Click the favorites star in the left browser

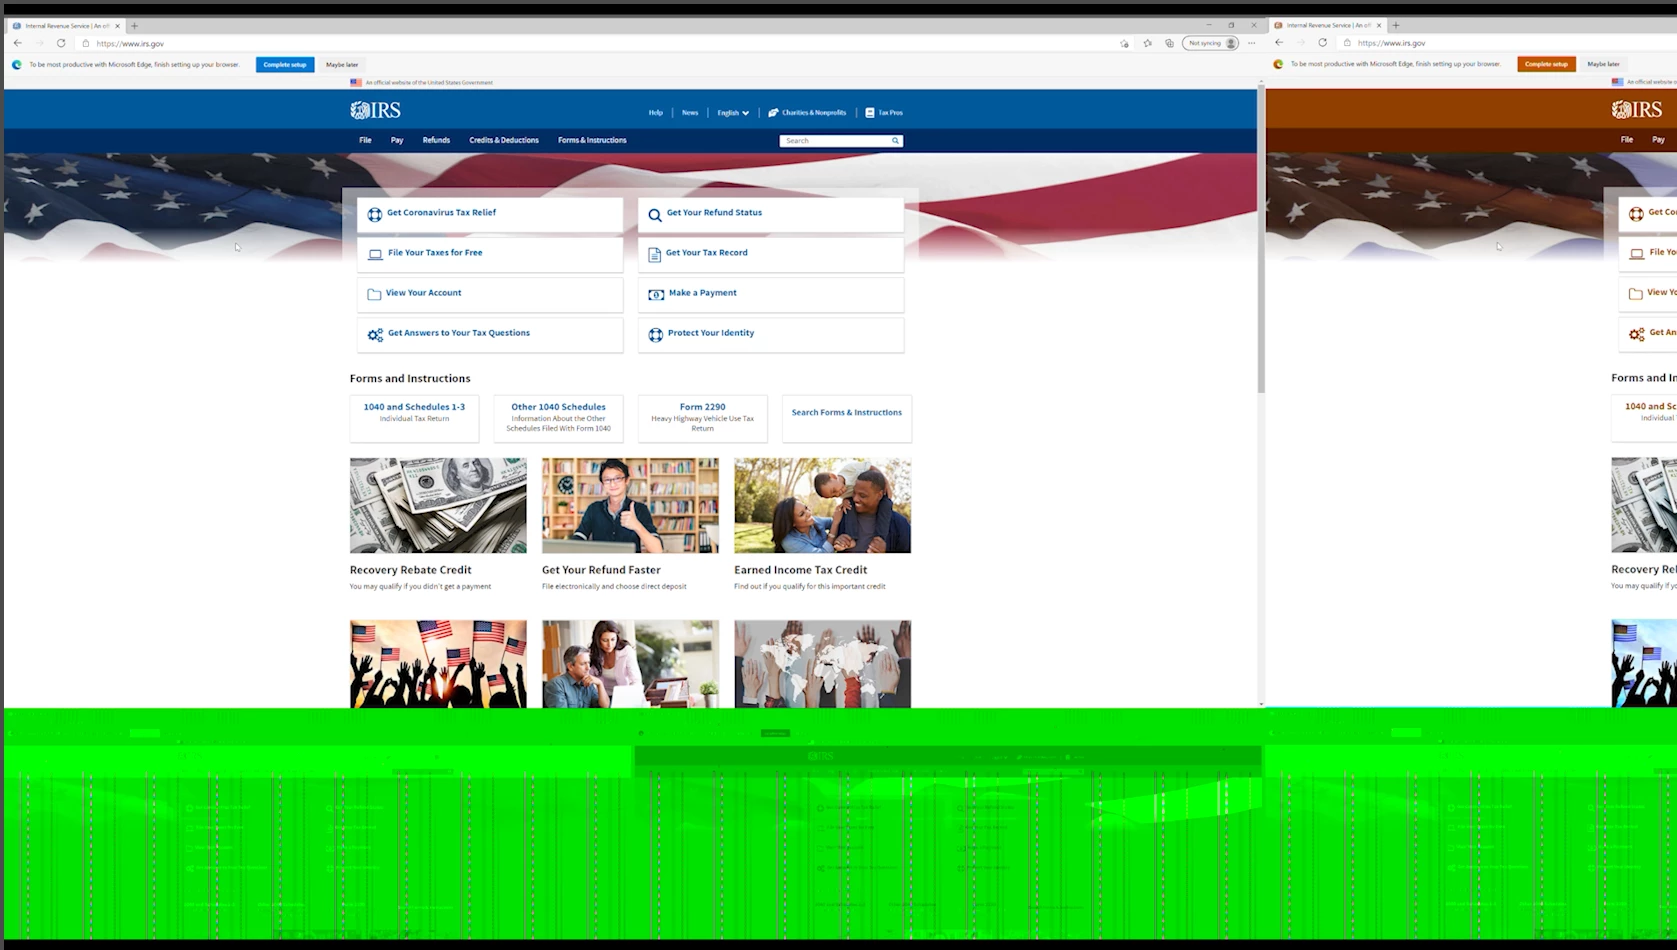coord(1147,43)
